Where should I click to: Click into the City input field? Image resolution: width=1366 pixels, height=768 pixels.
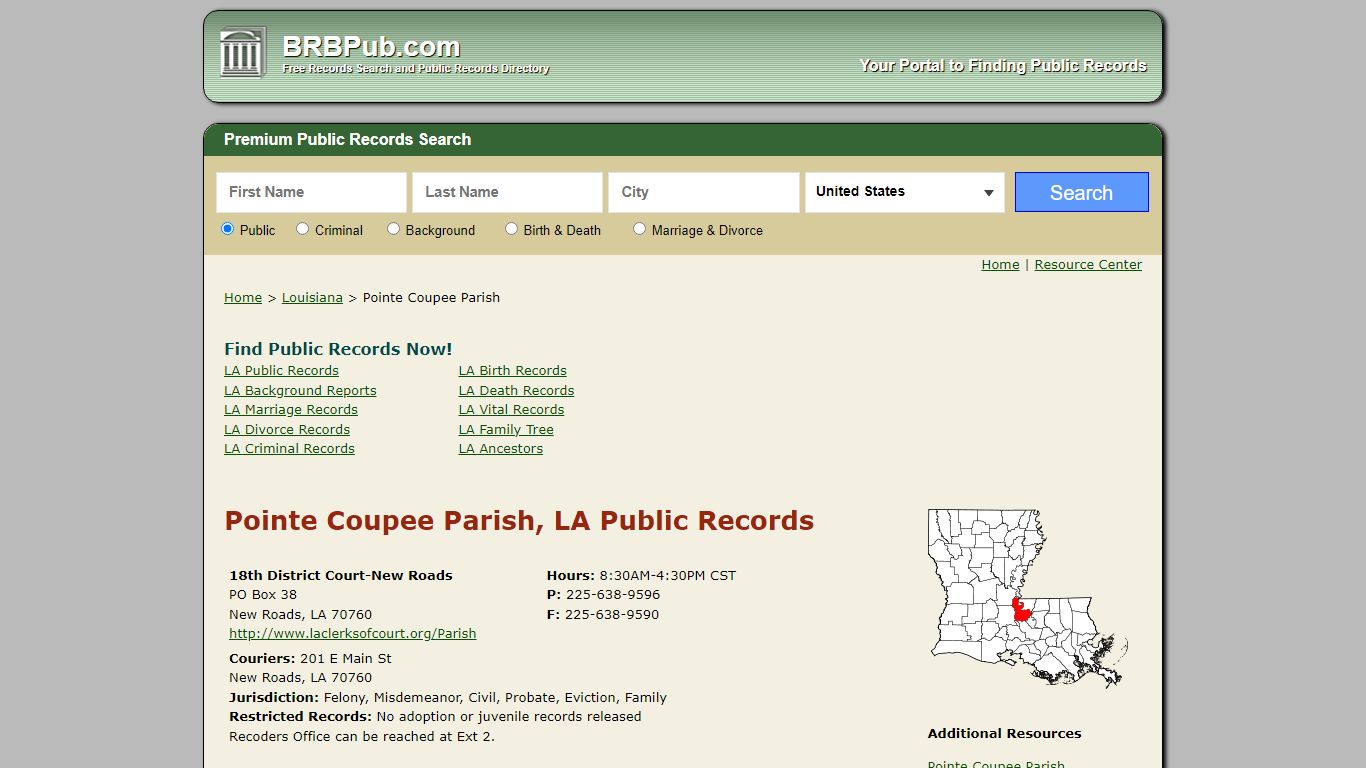(x=703, y=192)
